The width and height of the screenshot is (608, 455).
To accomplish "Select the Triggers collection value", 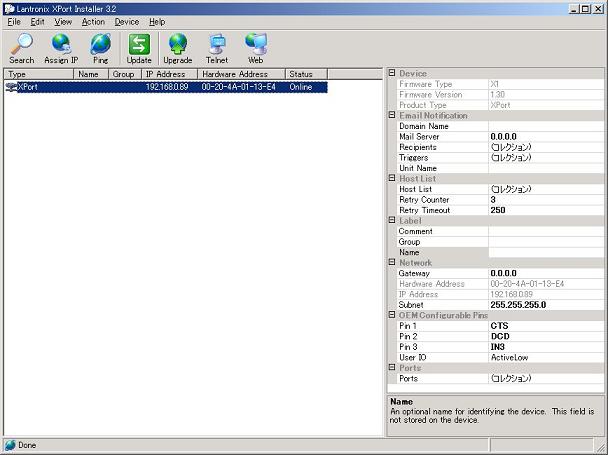I will pos(546,157).
